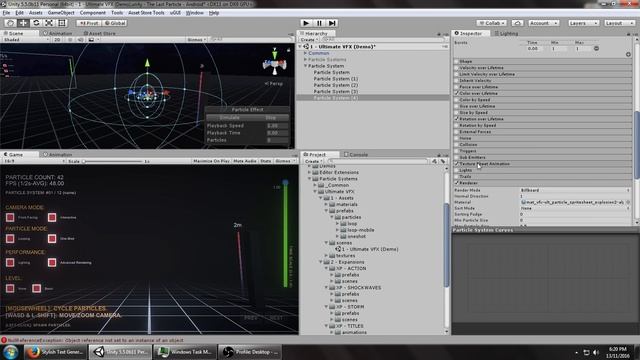Collapse the Particle System parent in Hierarchy
Image resolution: width=640 pixels, height=360 pixels.
[x=305, y=66]
